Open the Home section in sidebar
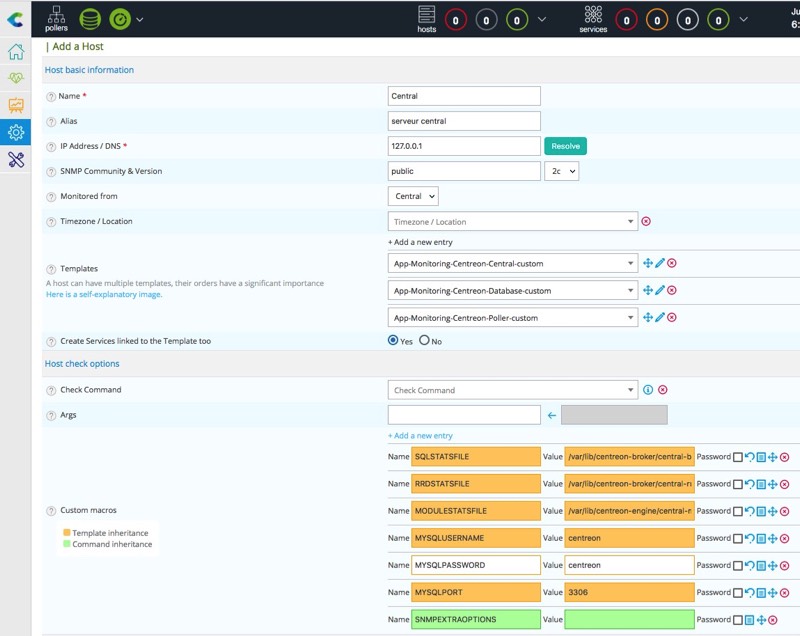 pos(16,52)
